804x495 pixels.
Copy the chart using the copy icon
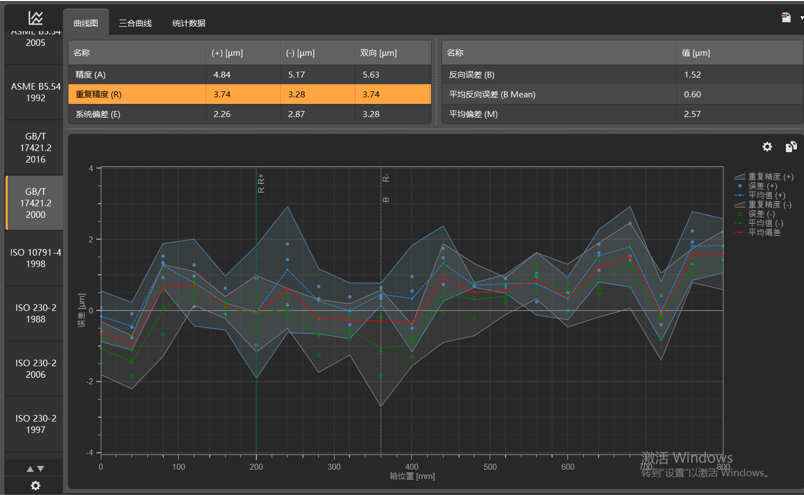tap(791, 147)
